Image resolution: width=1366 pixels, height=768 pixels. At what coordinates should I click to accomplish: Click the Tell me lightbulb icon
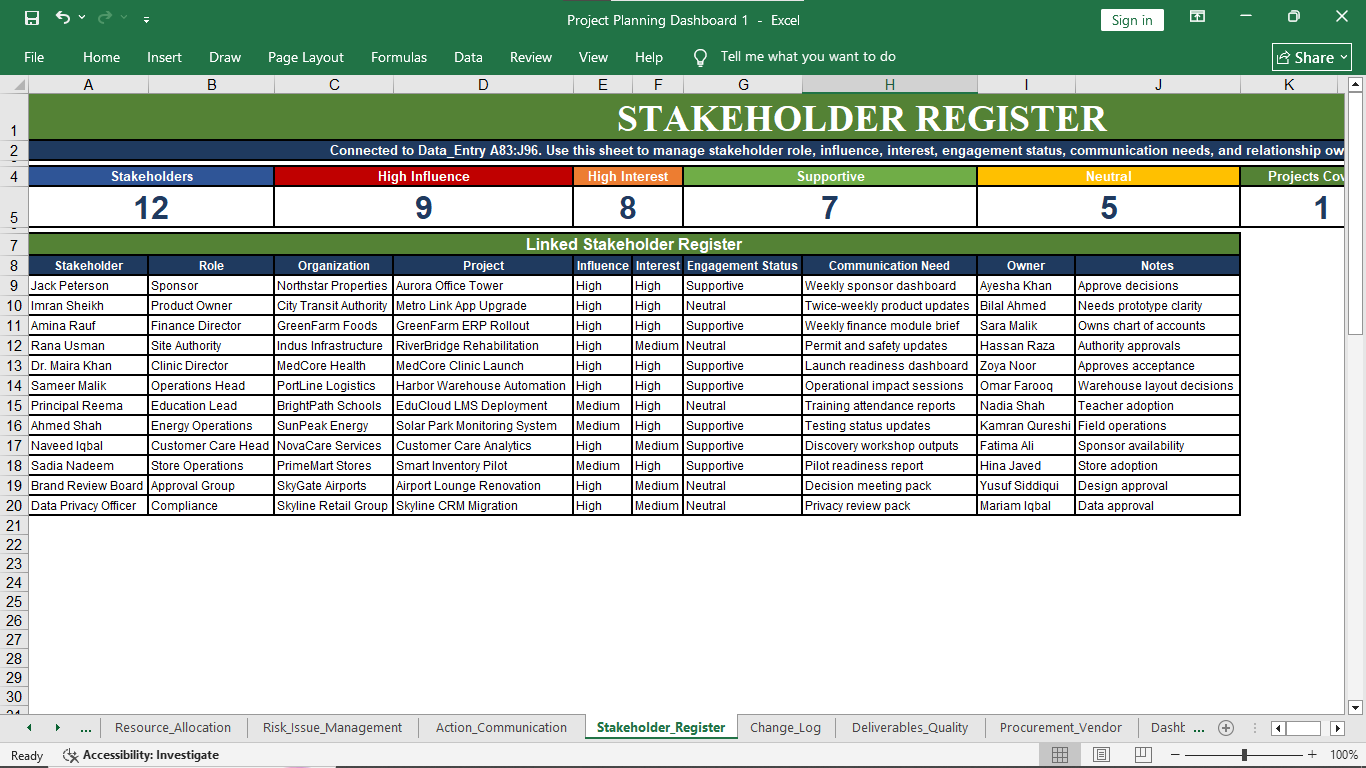tap(701, 57)
